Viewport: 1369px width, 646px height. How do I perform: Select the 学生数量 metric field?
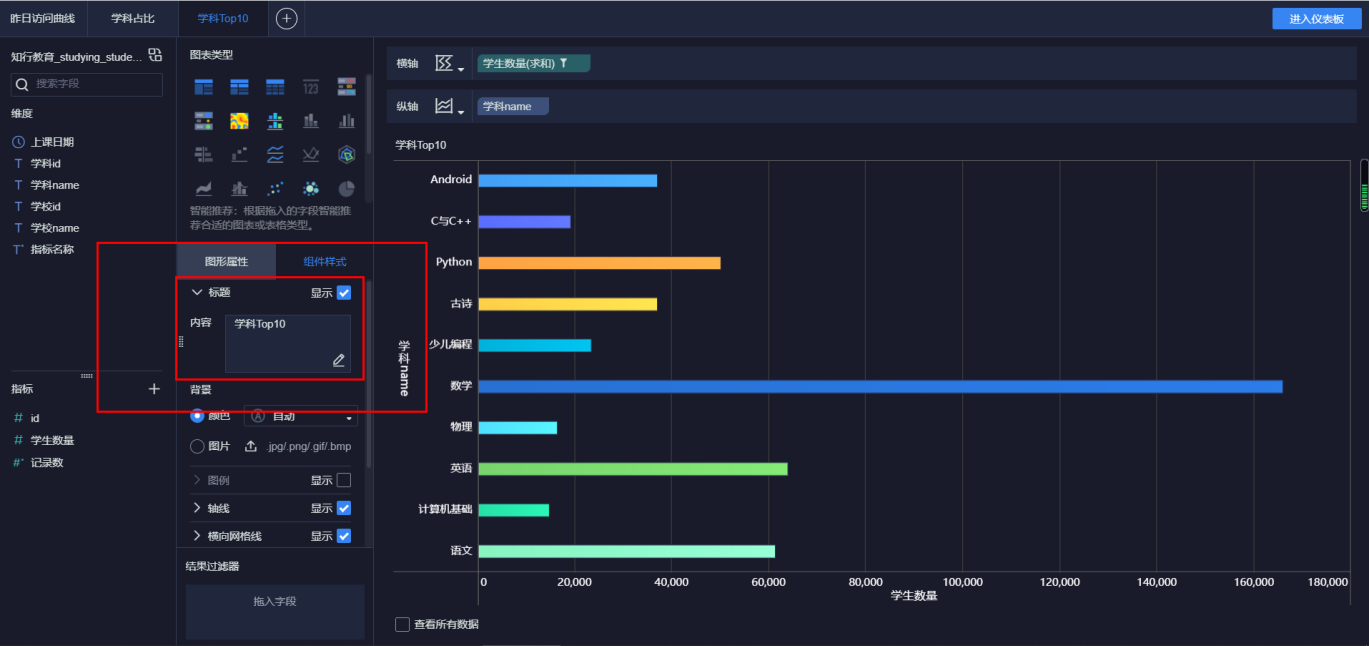pos(52,440)
